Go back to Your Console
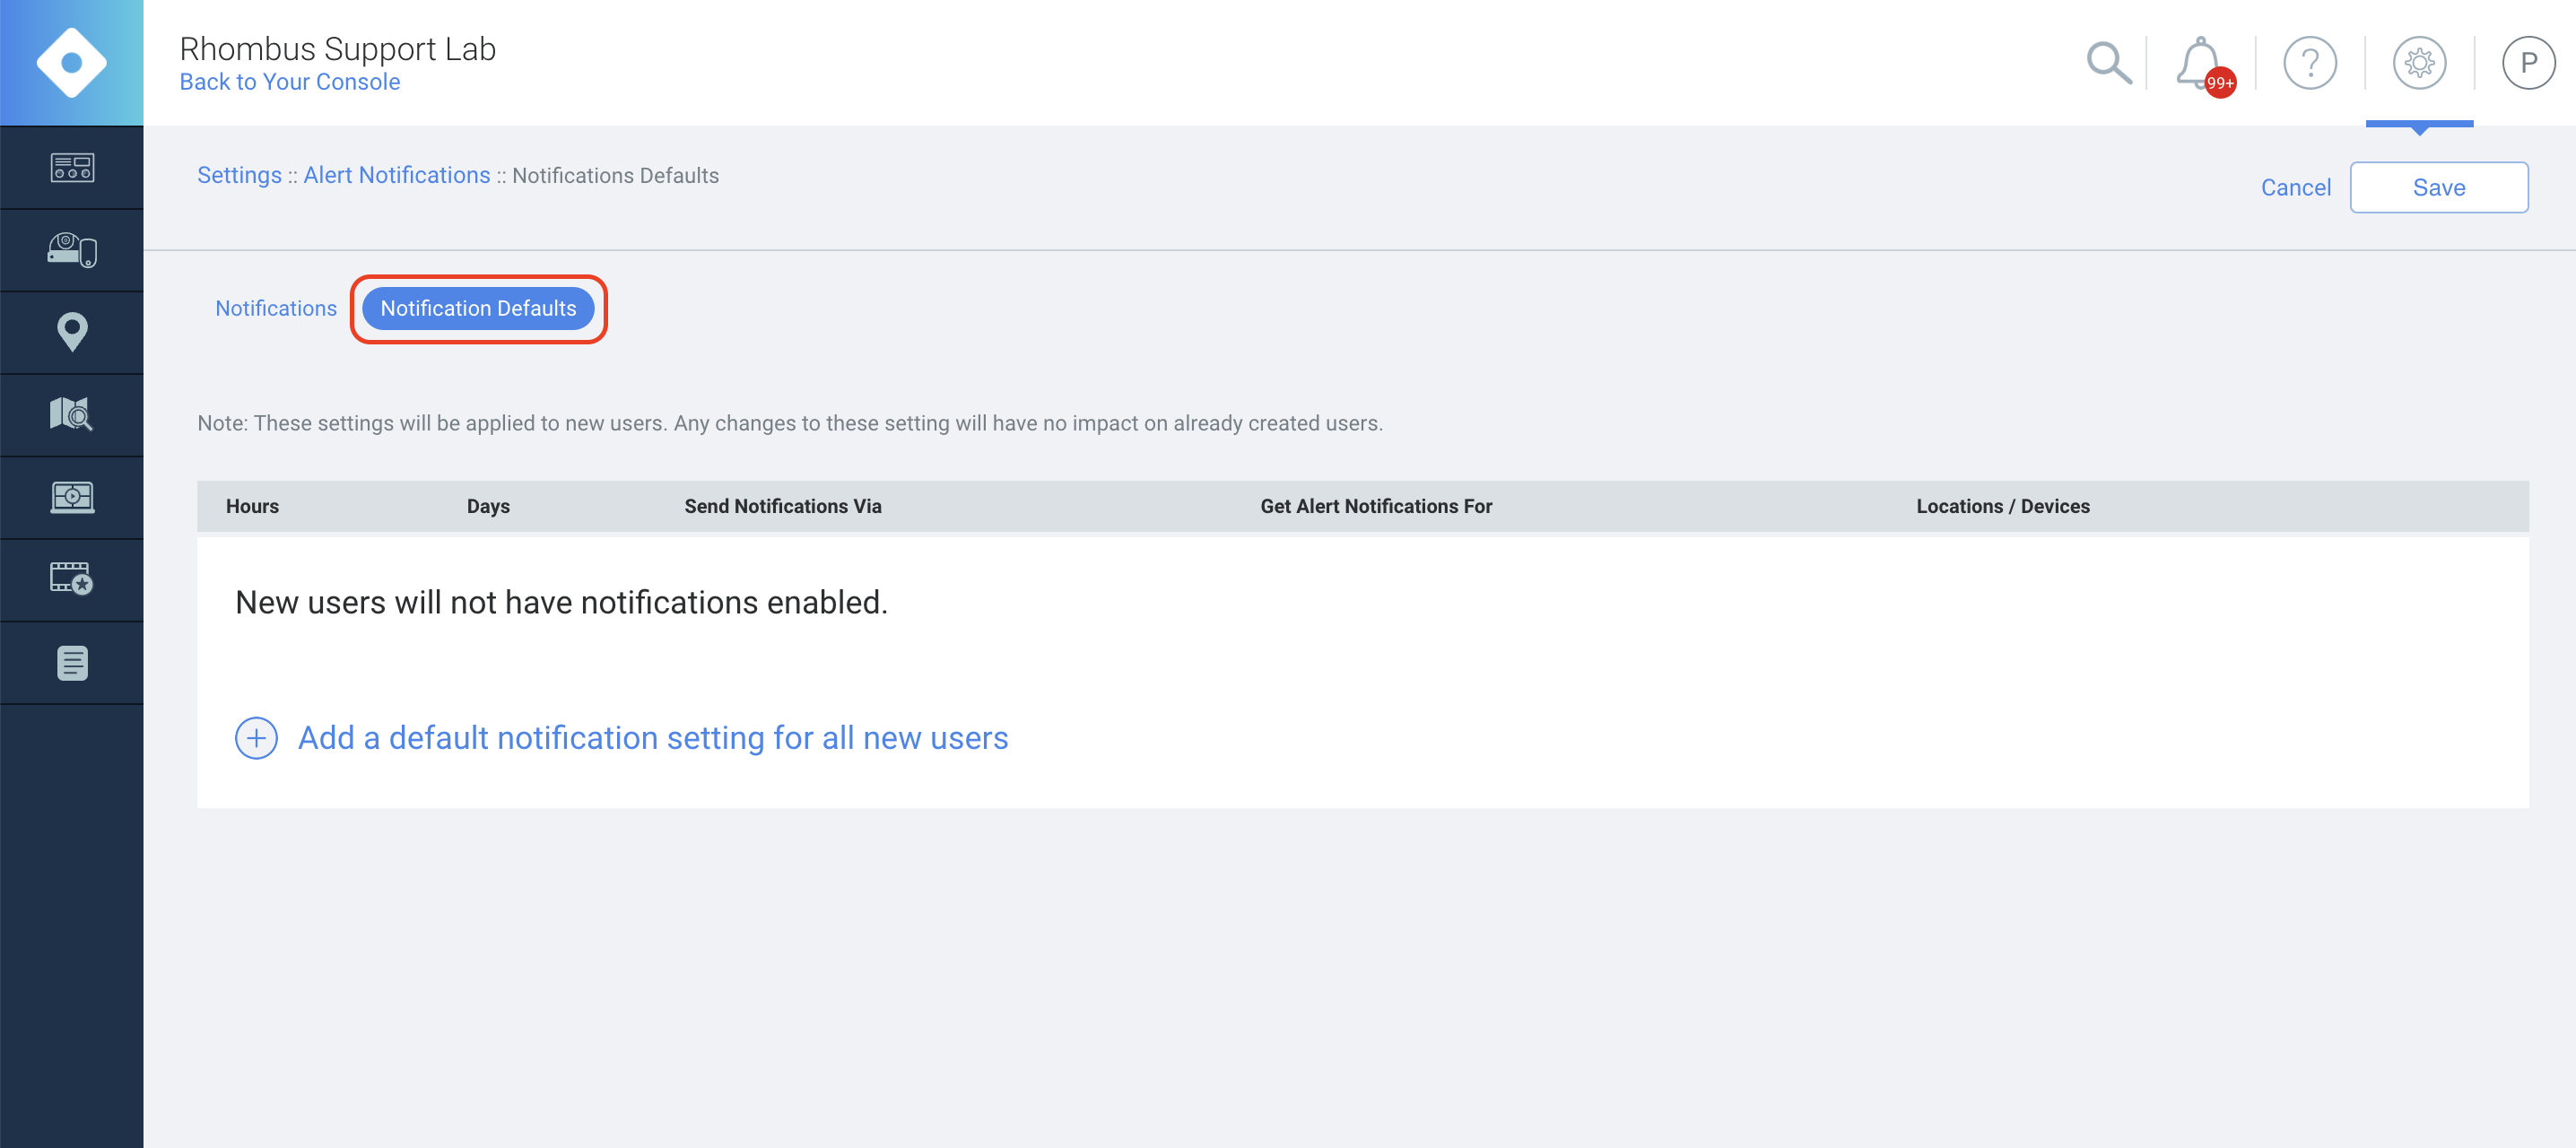Viewport: 2576px width, 1148px height. pyautogui.click(x=289, y=81)
